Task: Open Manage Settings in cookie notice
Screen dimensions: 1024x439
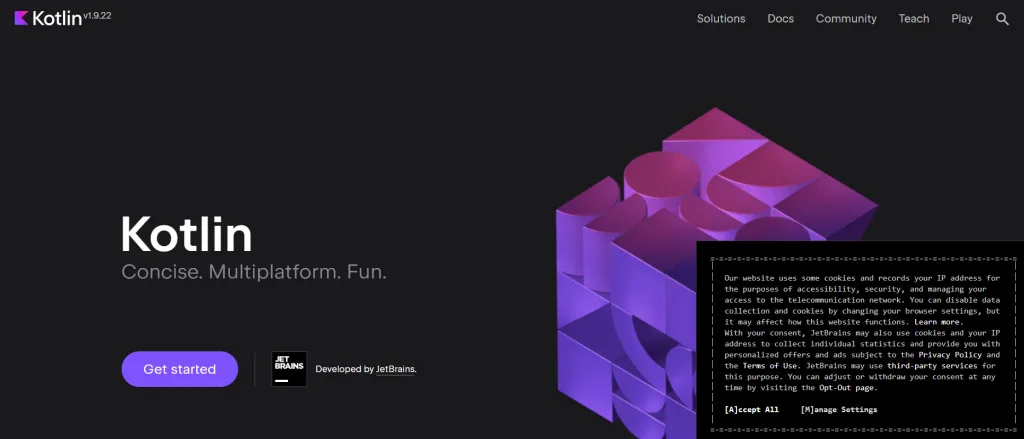Action: [839, 410]
